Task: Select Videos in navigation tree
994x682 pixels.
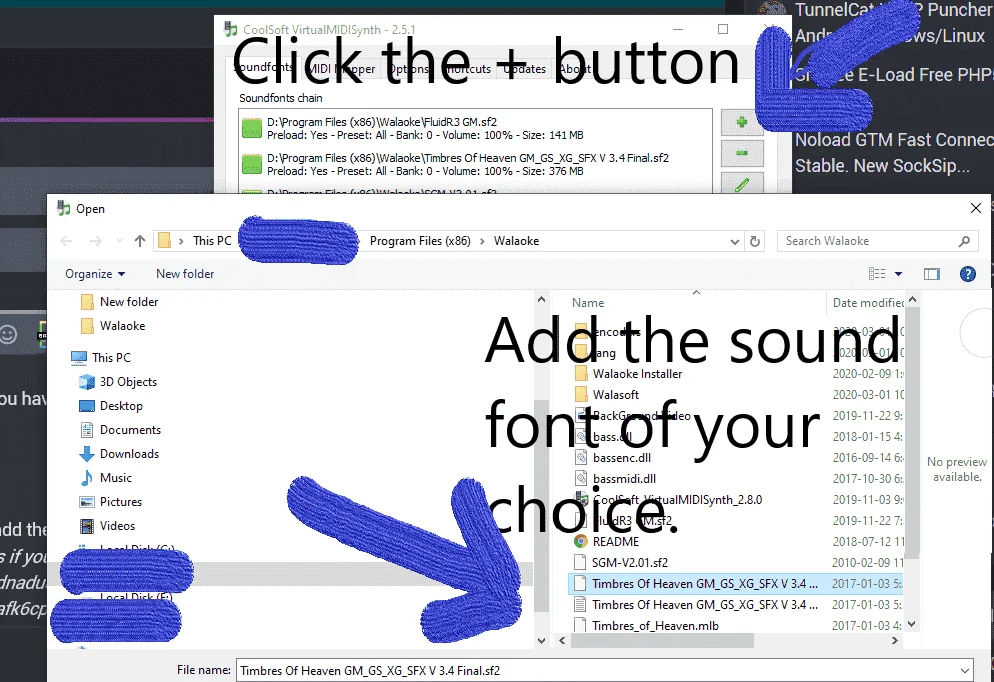Action: [107, 526]
